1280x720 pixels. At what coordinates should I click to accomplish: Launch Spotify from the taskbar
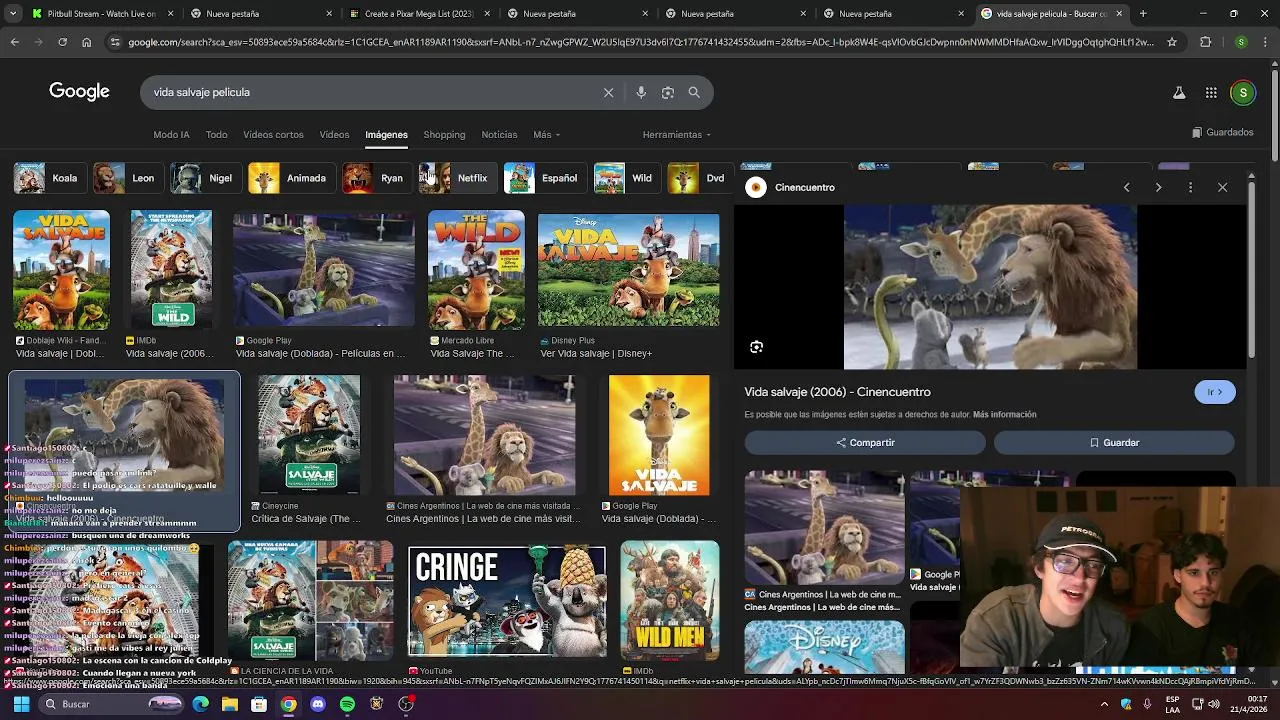(347, 704)
